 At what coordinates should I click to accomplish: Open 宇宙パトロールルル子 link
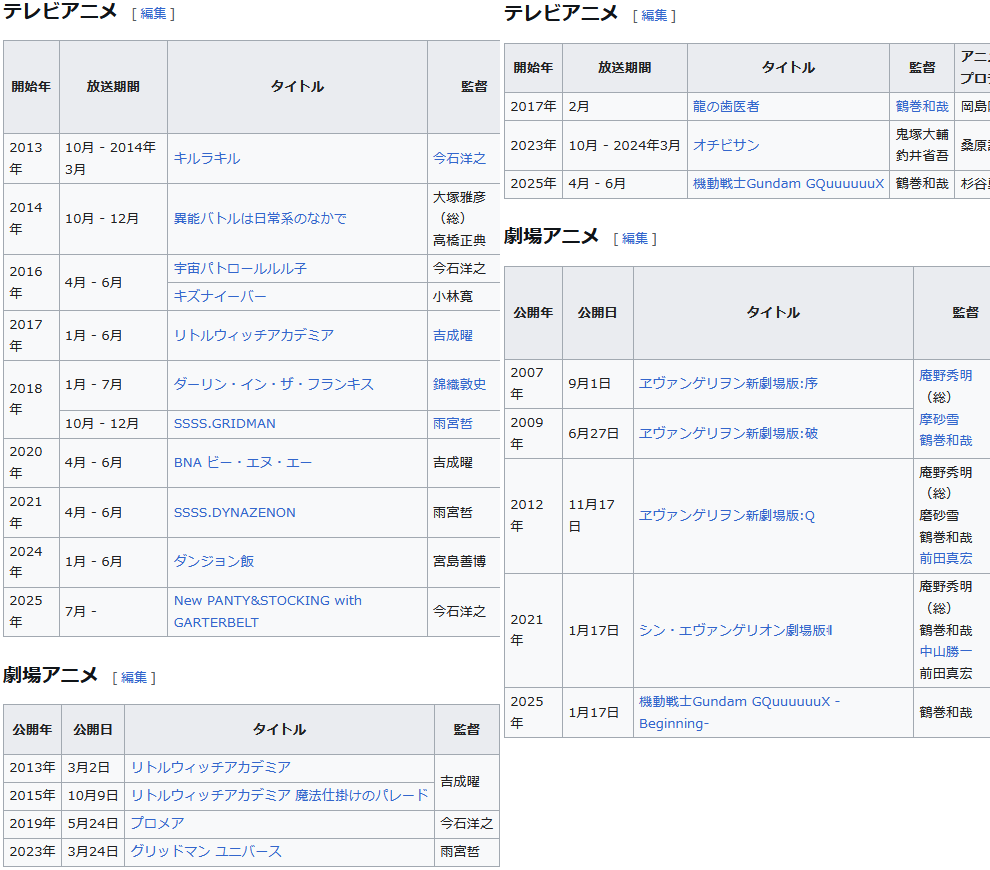click(x=240, y=268)
